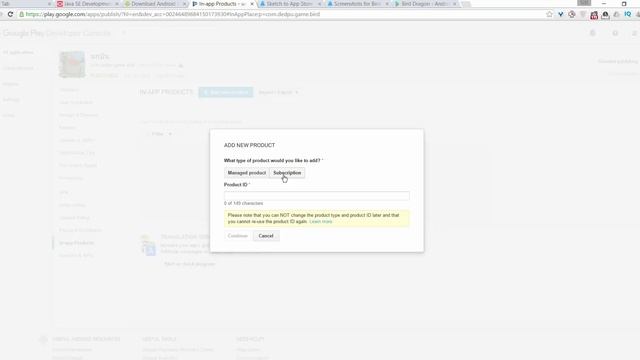Close the Sketch to App Store tab
The width and height of the screenshot is (640, 360).
click(319, 4)
